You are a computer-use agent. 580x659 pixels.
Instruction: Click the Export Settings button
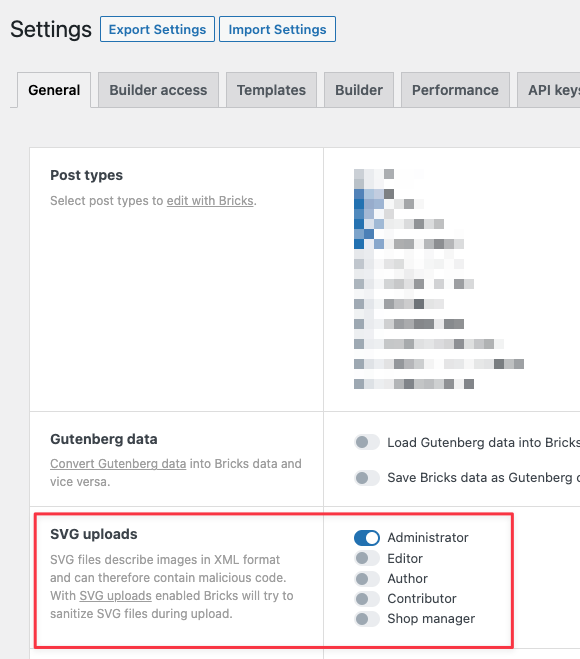(x=157, y=29)
